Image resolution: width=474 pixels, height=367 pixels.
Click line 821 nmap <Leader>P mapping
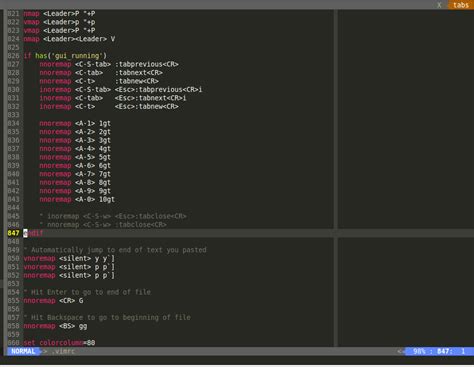[59, 14]
